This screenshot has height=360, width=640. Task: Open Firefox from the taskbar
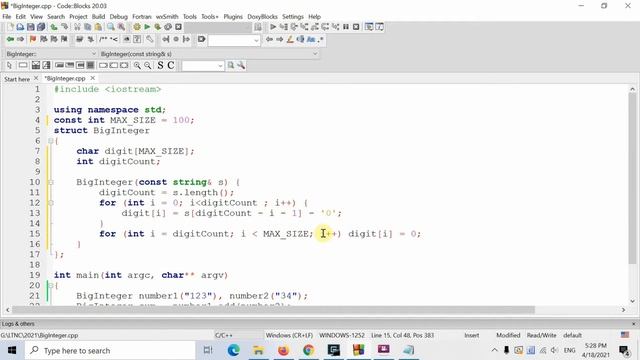click(x=283, y=350)
